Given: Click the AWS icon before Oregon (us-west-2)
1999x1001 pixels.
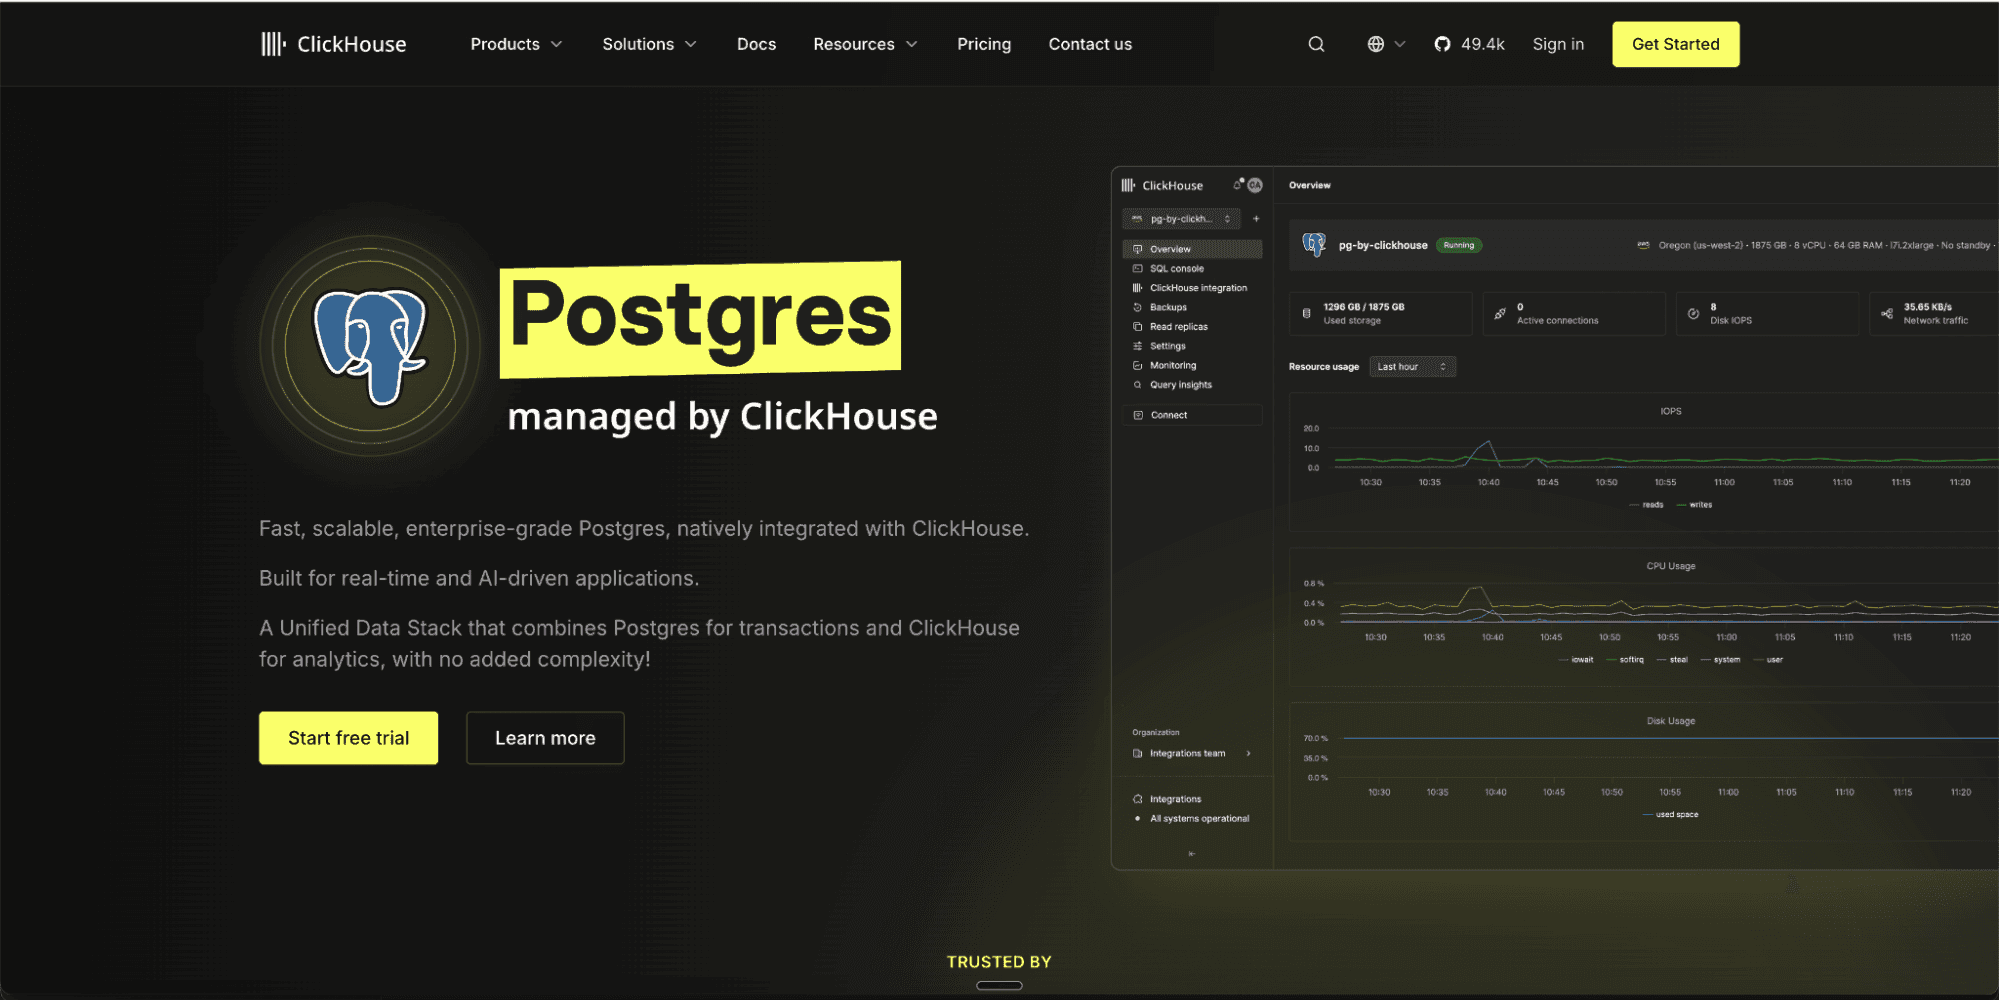Looking at the screenshot, I should [x=1643, y=245].
